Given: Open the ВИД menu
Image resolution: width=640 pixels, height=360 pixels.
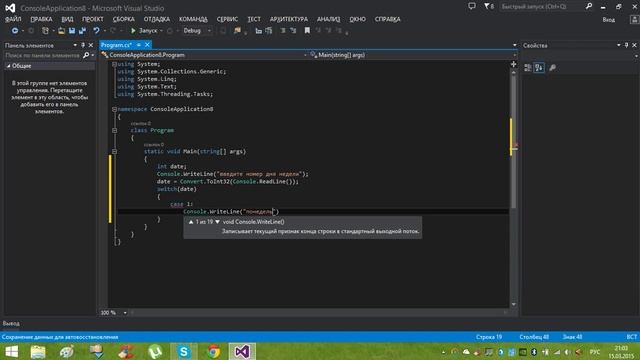Looking at the screenshot, I should click(67, 19).
